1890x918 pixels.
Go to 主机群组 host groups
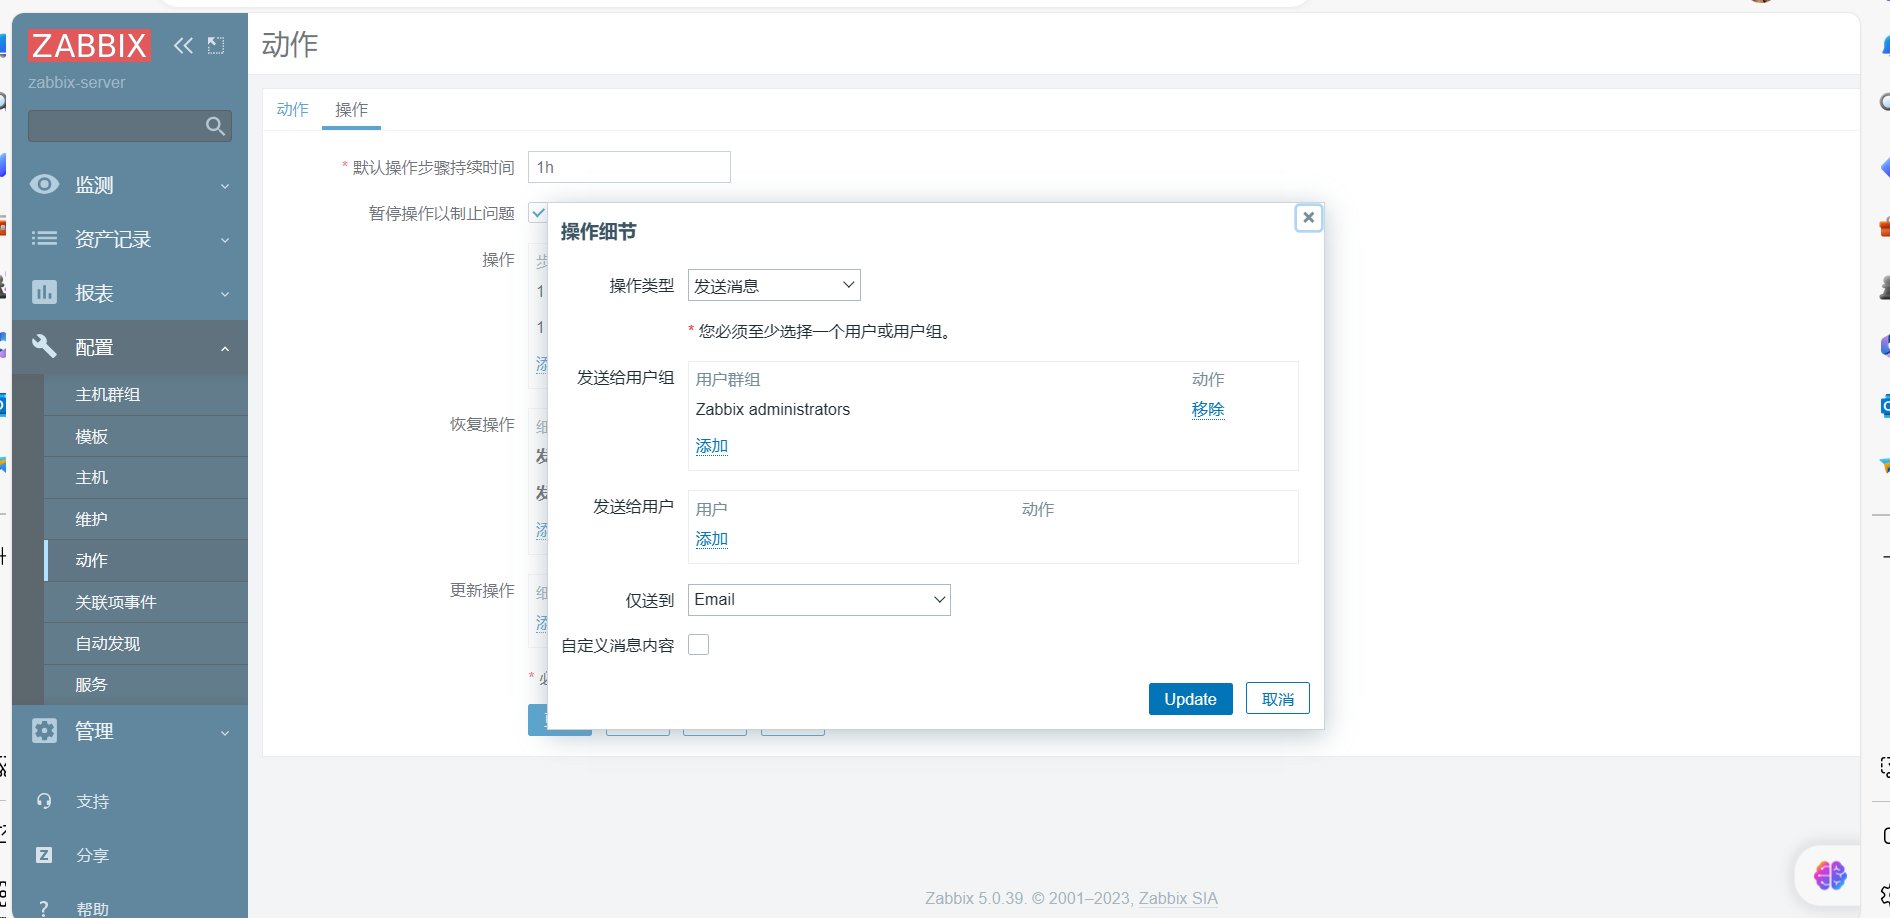pos(146,395)
